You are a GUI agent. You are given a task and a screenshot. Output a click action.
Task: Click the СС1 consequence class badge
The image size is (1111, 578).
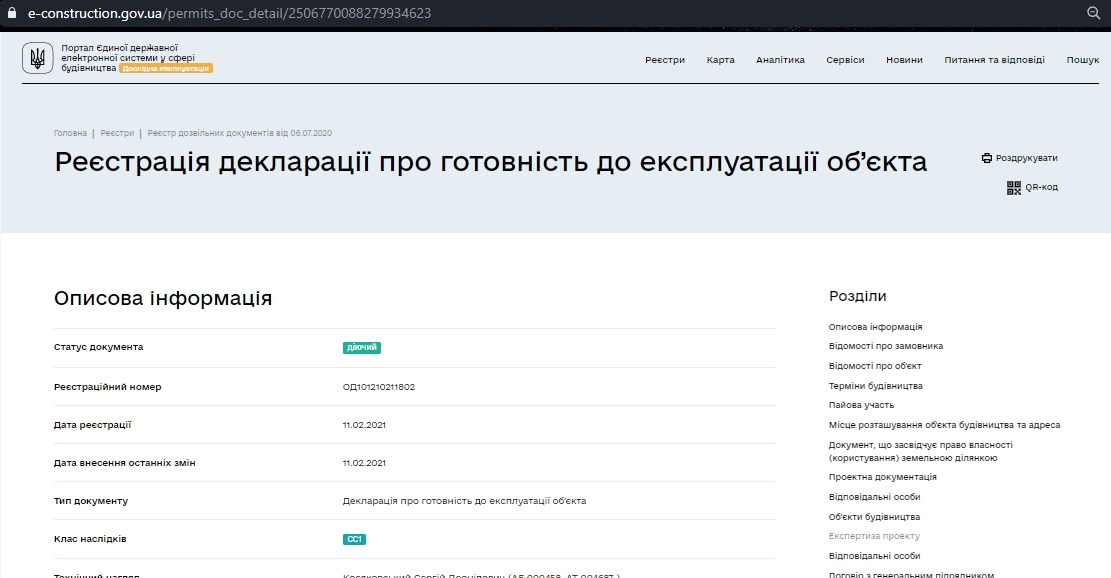pyautogui.click(x=354, y=539)
